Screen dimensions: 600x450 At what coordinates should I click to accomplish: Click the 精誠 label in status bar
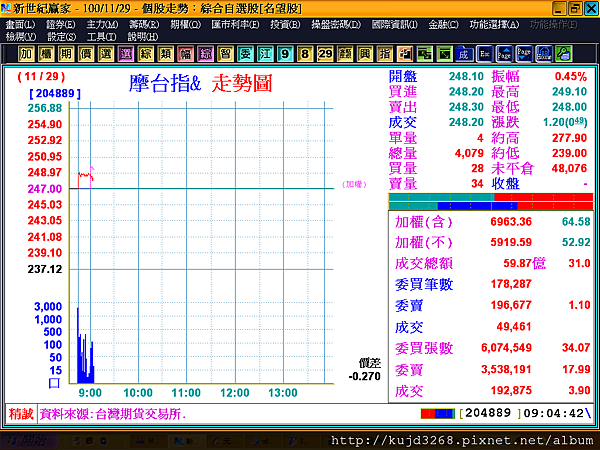point(21,414)
